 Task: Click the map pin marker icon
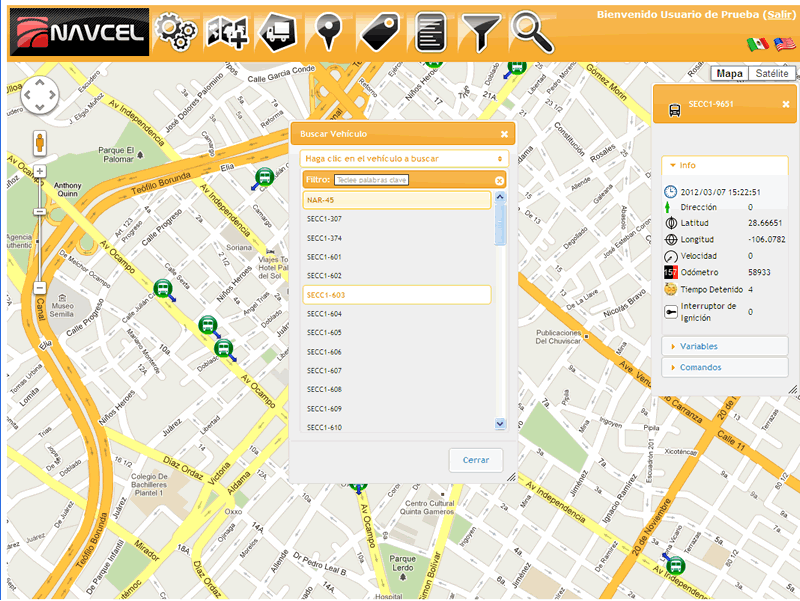(x=328, y=32)
